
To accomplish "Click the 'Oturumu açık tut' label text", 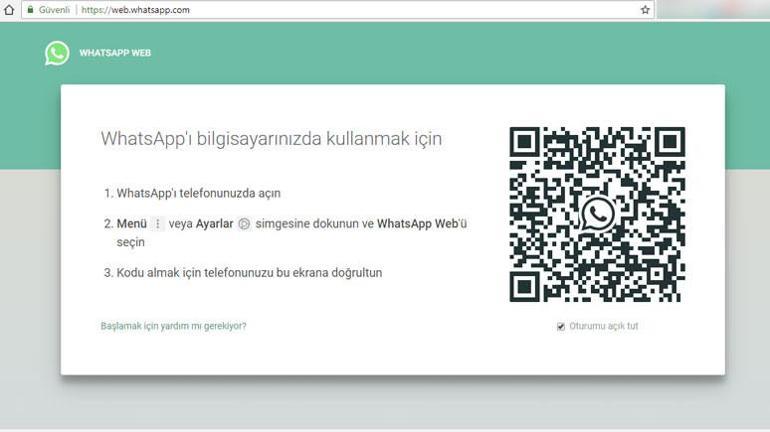I will [x=603, y=326].
